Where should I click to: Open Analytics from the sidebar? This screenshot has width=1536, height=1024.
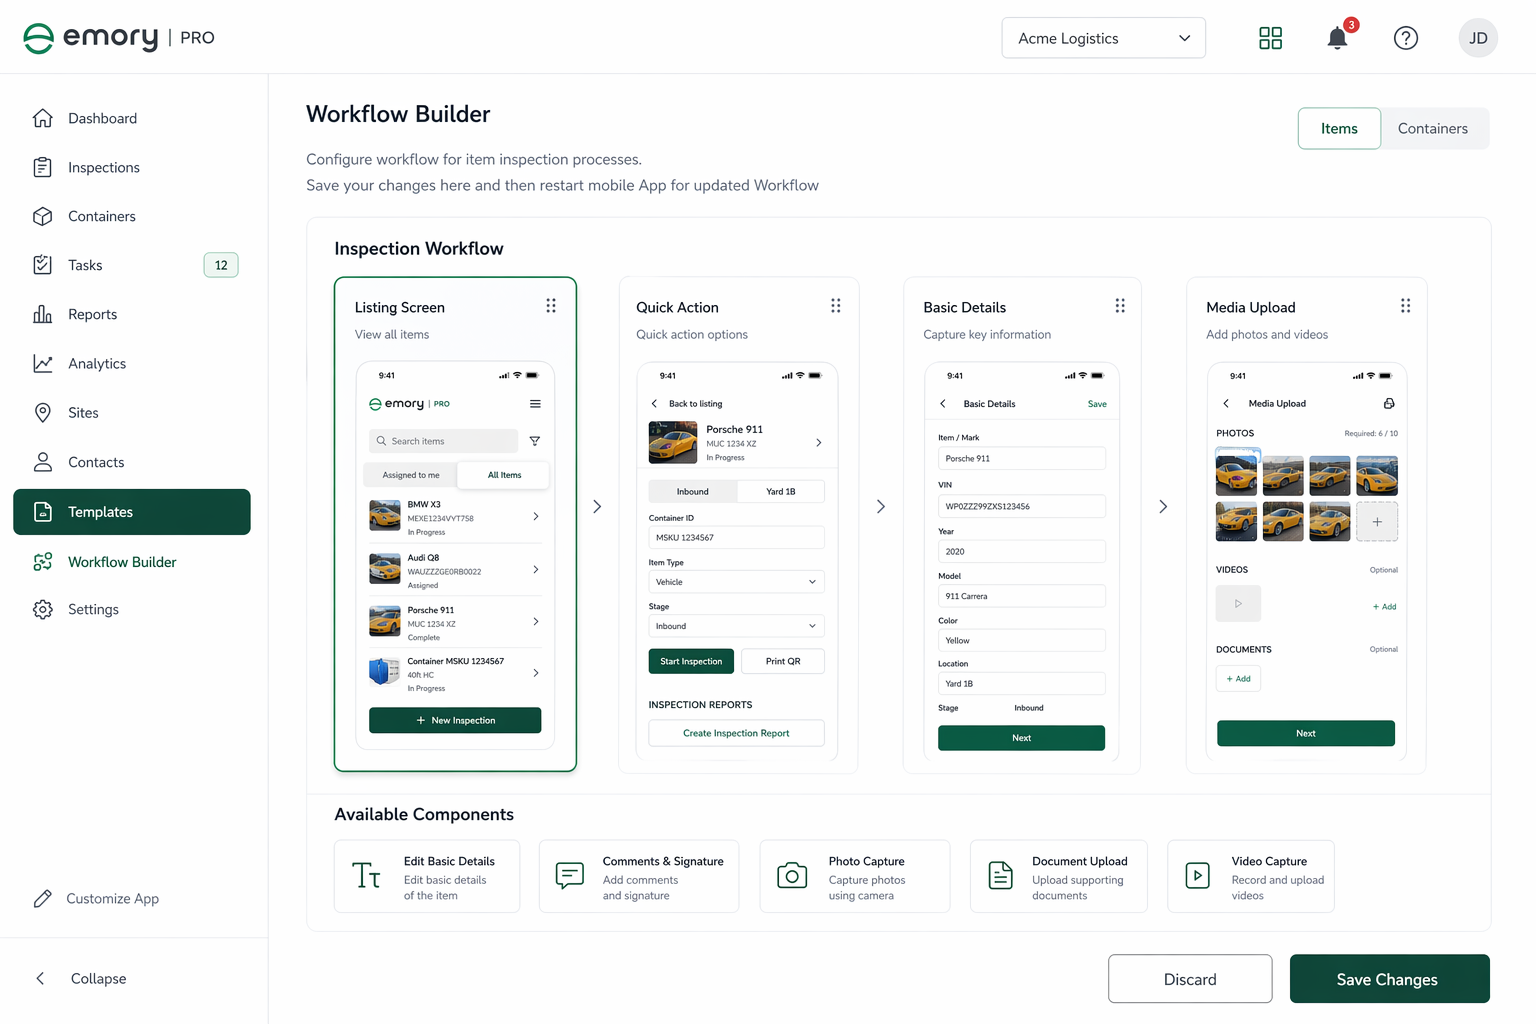click(97, 364)
